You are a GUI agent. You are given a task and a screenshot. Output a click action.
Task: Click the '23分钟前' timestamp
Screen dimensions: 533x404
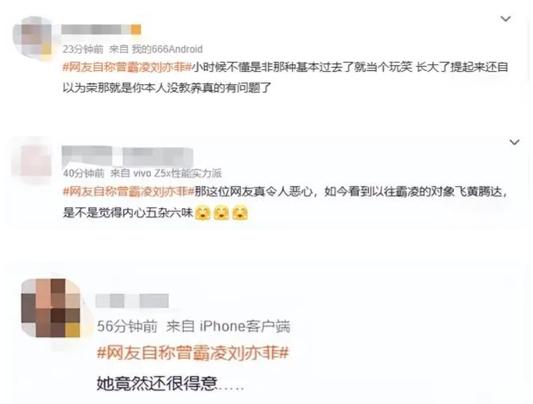(x=83, y=49)
